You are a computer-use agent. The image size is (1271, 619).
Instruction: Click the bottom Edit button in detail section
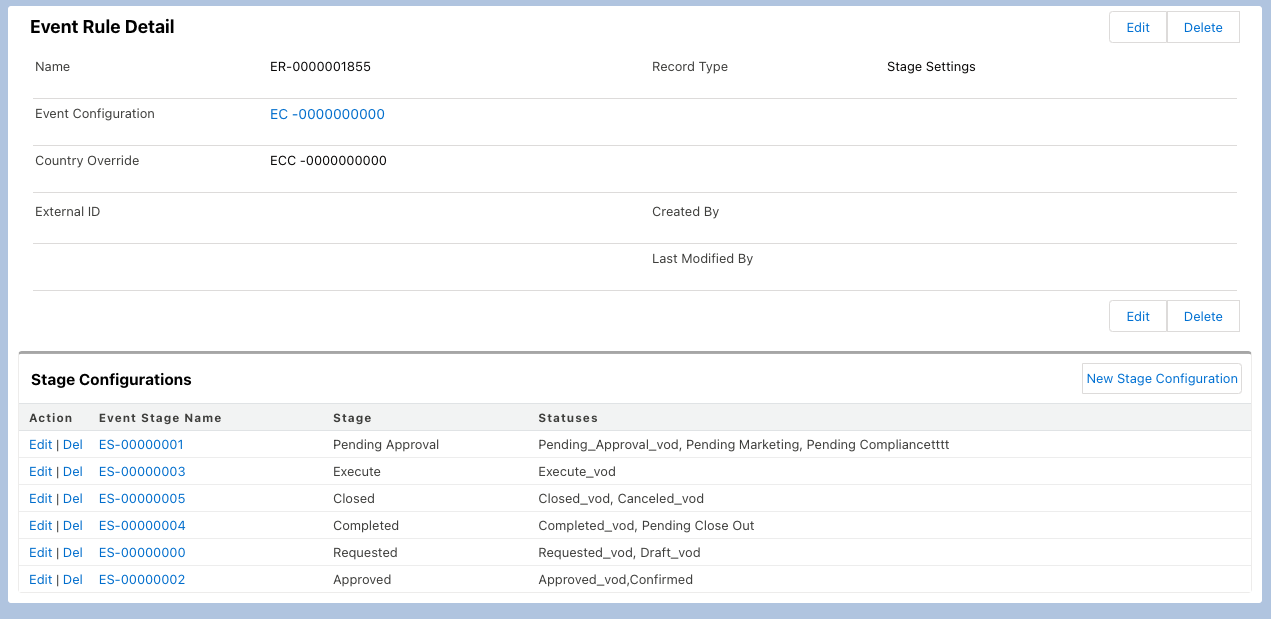pyautogui.click(x=1137, y=316)
